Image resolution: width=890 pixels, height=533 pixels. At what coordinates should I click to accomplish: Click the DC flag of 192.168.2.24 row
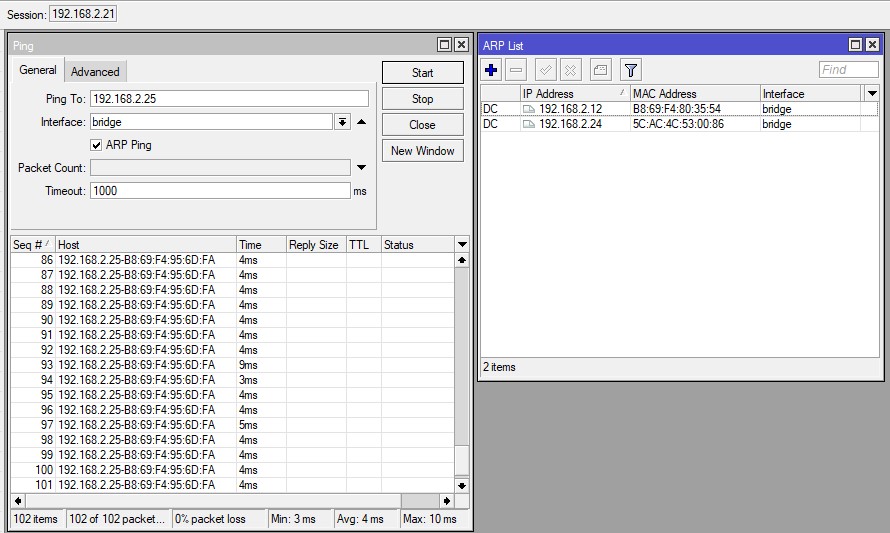pyautogui.click(x=490, y=124)
